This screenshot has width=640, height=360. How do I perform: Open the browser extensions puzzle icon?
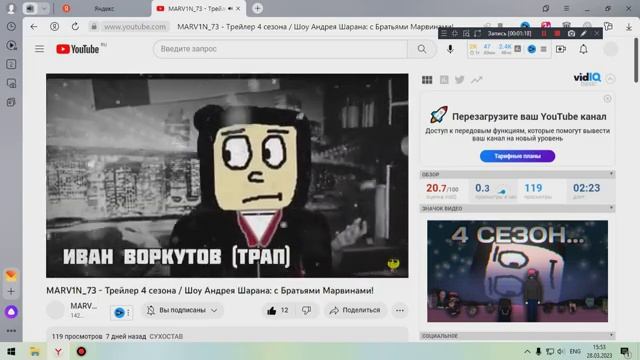point(608,27)
